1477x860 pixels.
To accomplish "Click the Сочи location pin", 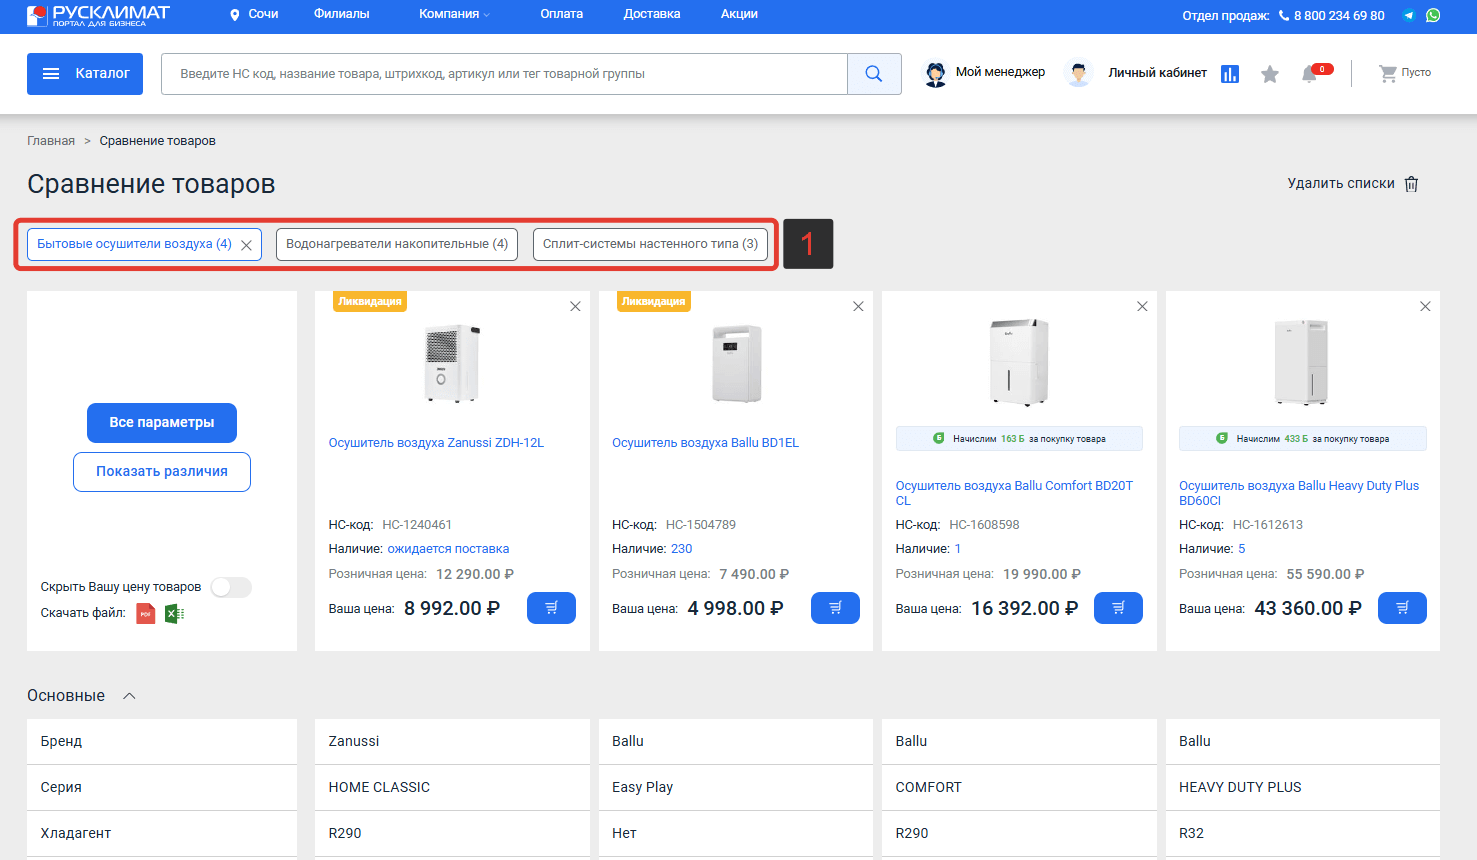I will click(235, 15).
